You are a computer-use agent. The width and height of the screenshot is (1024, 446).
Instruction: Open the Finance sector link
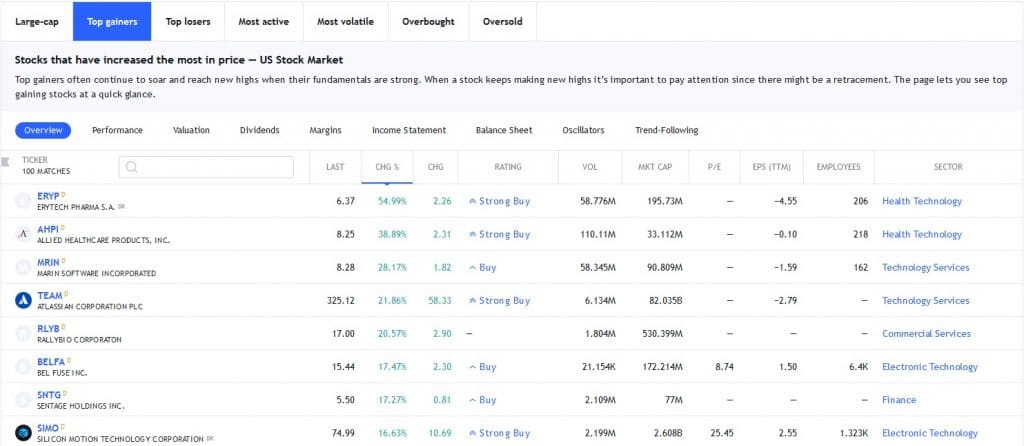(899, 400)
